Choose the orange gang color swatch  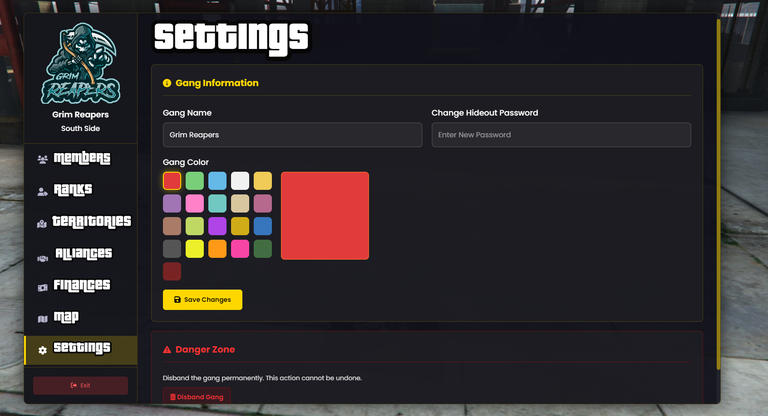coord(217,249)
